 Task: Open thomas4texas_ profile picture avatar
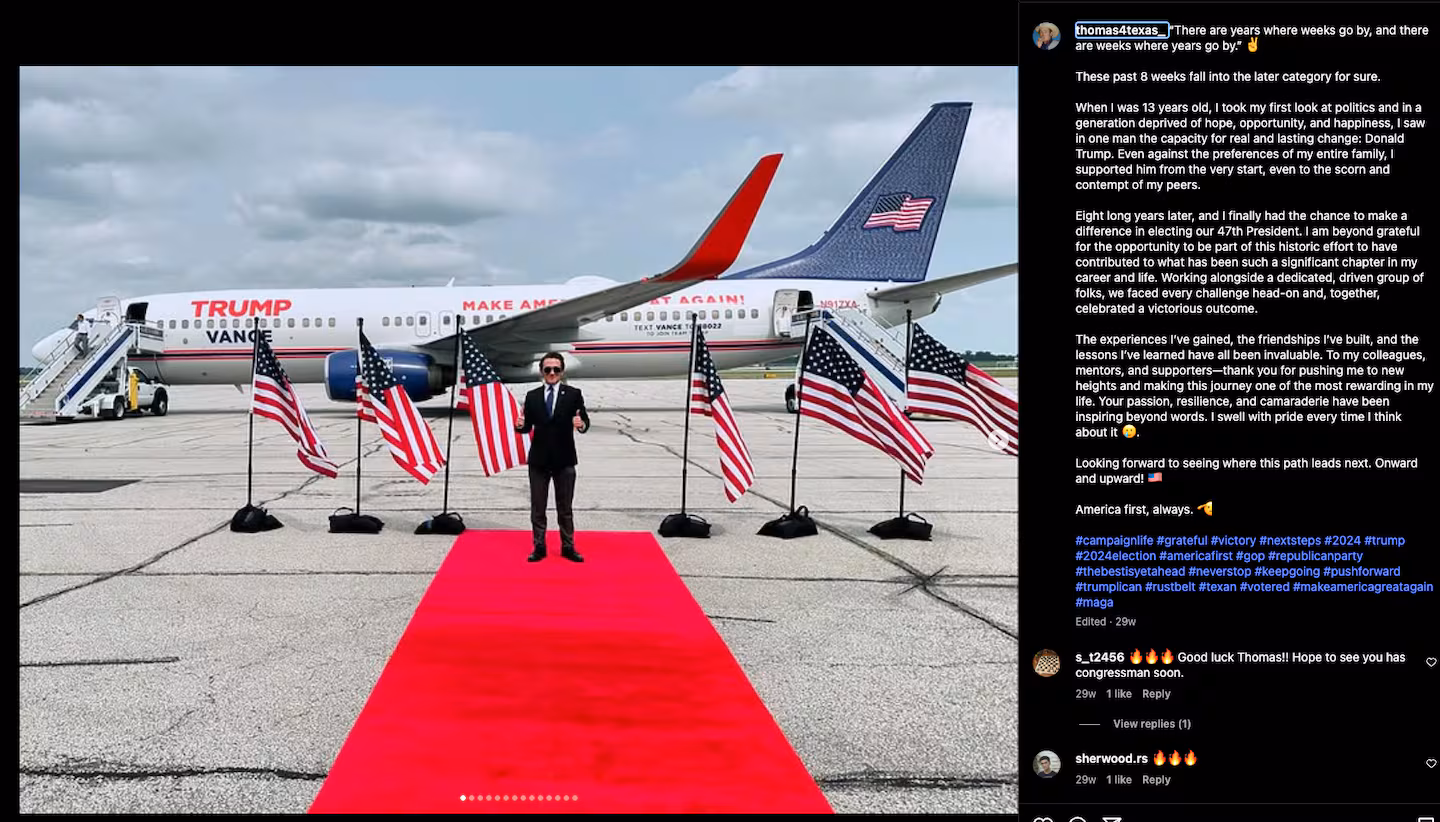(x=1046, y=36)
